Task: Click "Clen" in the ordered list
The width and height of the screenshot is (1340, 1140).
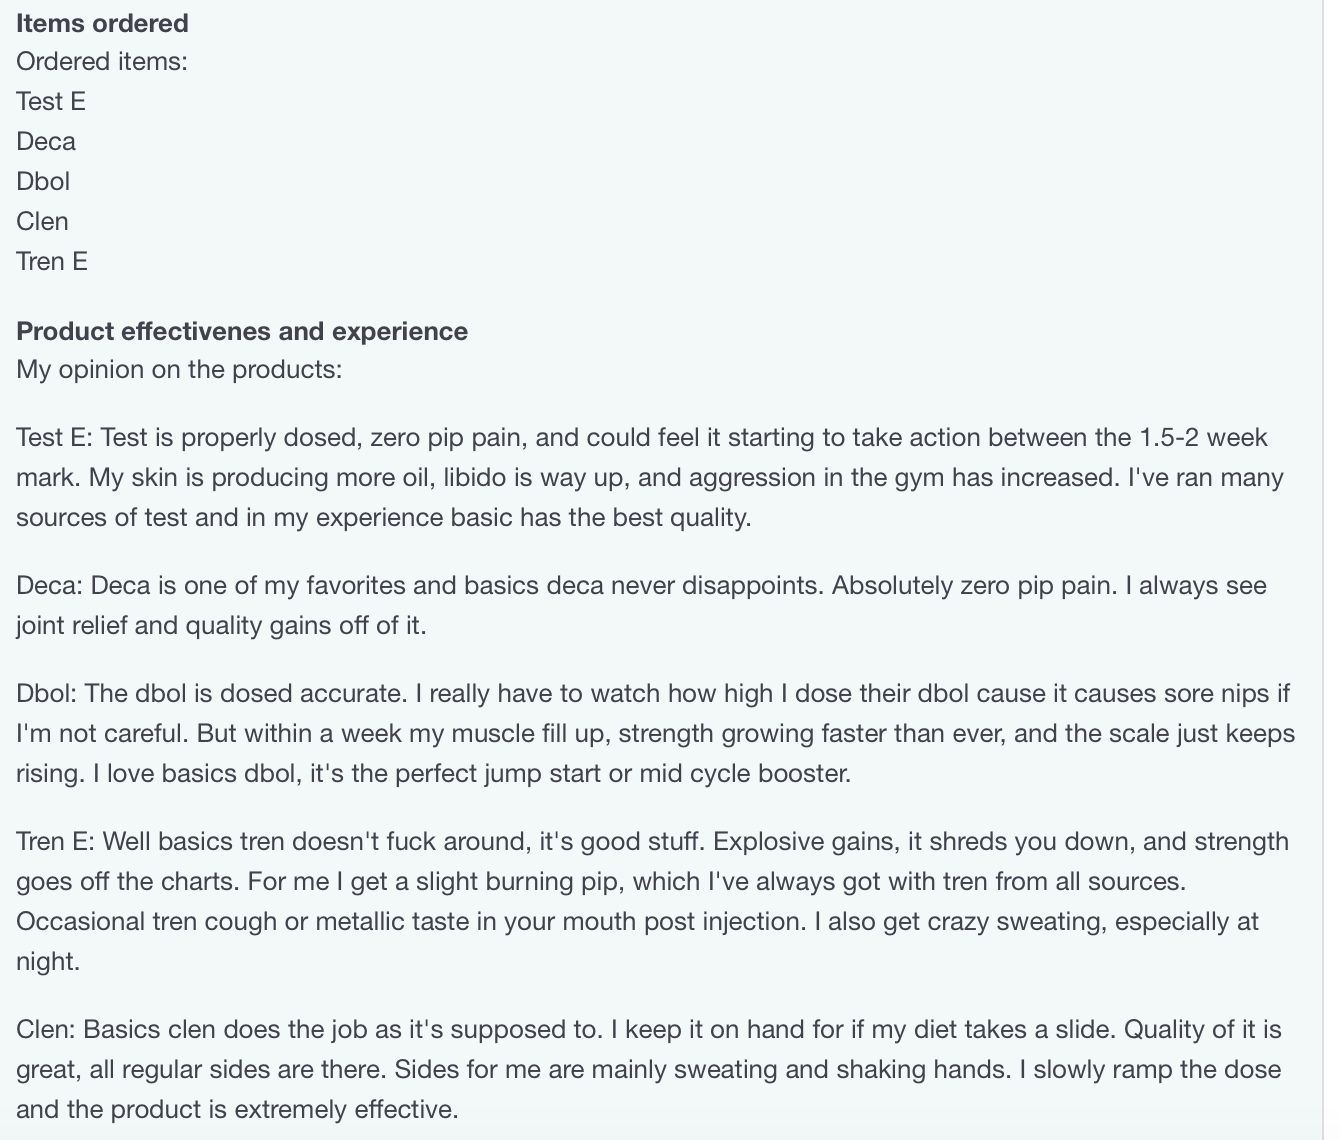Action: tap(42, 222)
